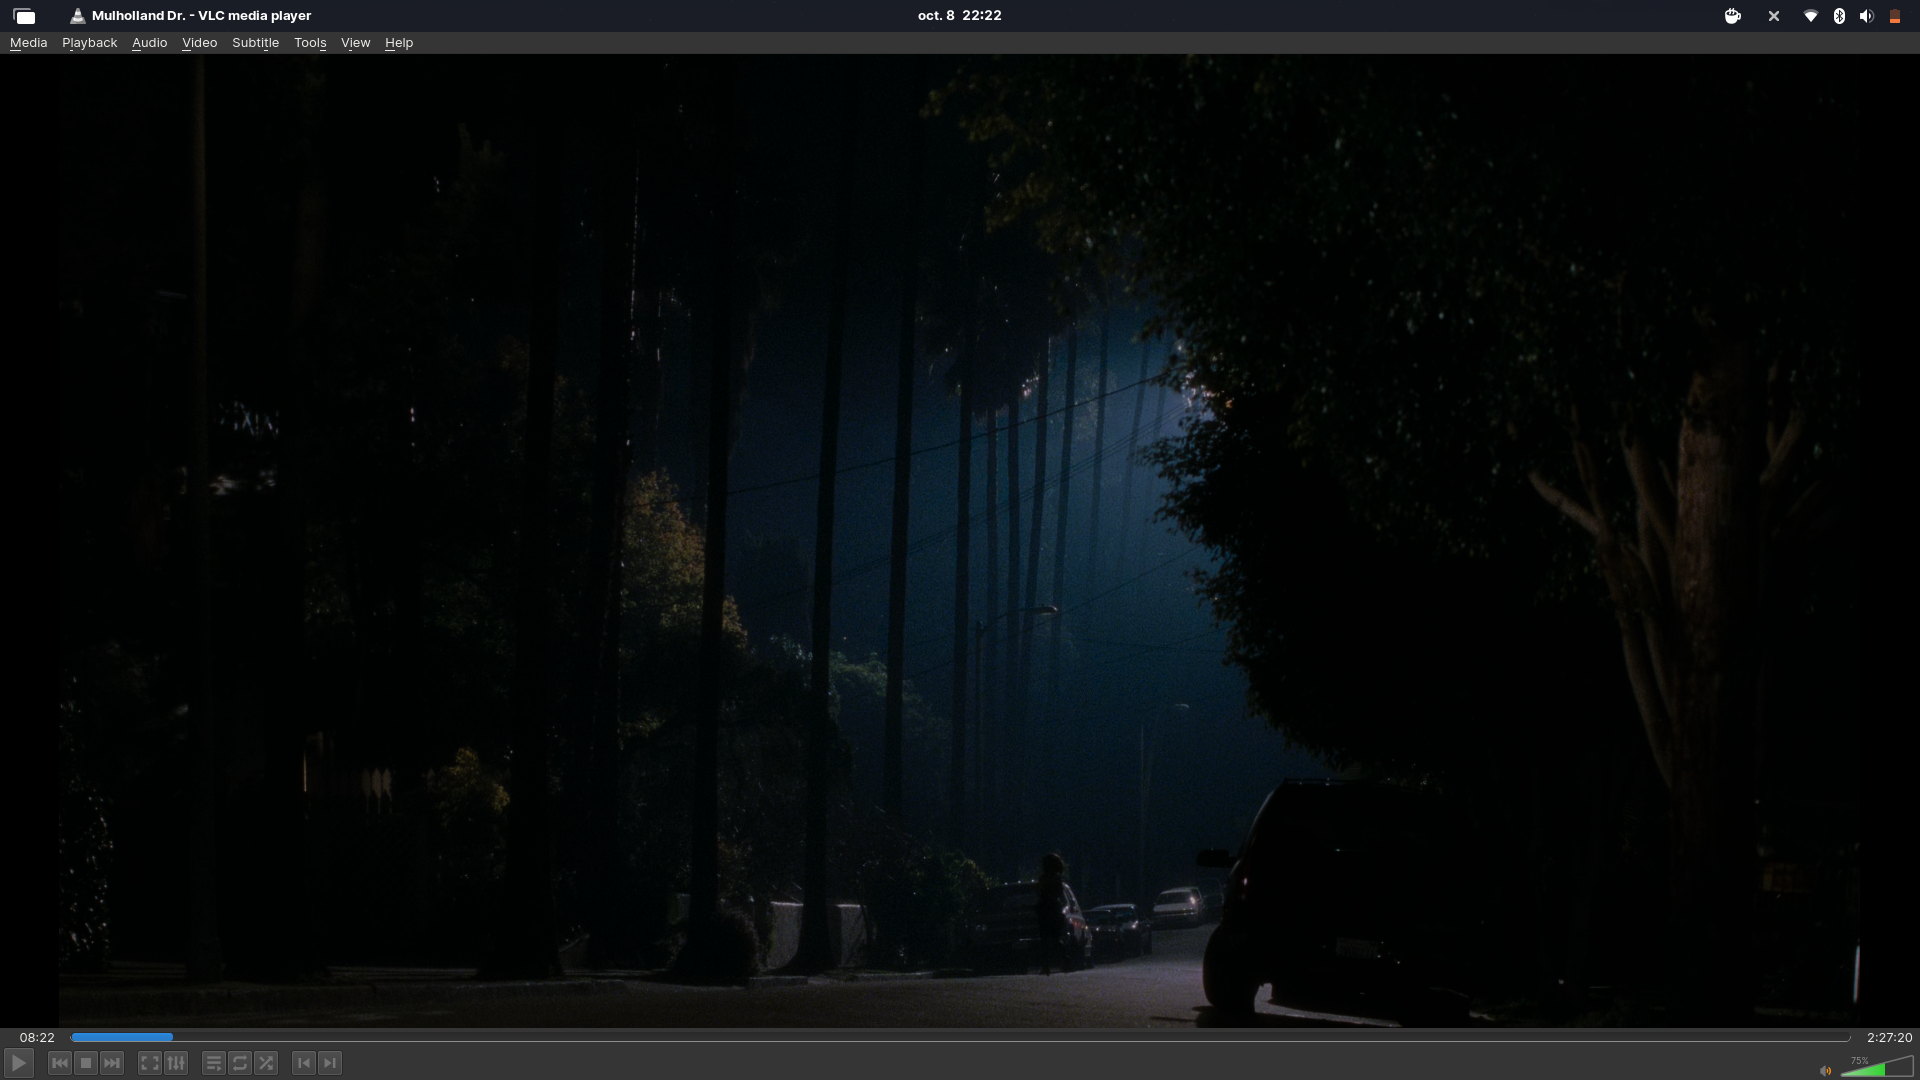Go to next chapter button

330,1063
